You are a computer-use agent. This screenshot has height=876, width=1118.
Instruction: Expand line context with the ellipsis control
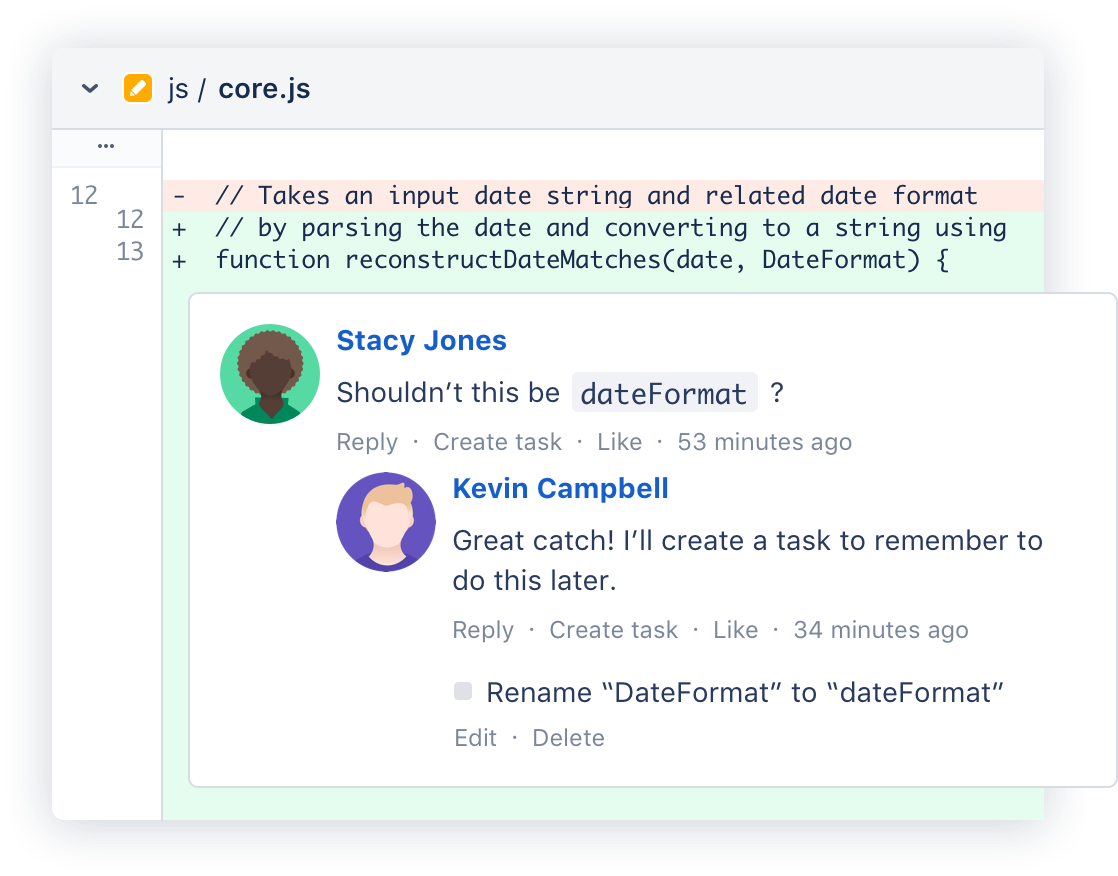coord(106,145)
